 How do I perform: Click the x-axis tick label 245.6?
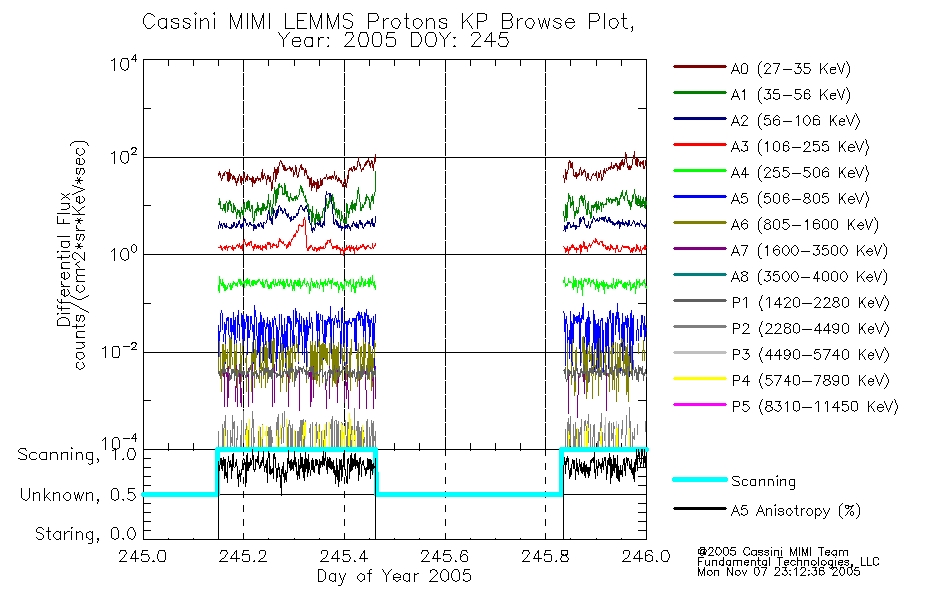tap(444, 556)
